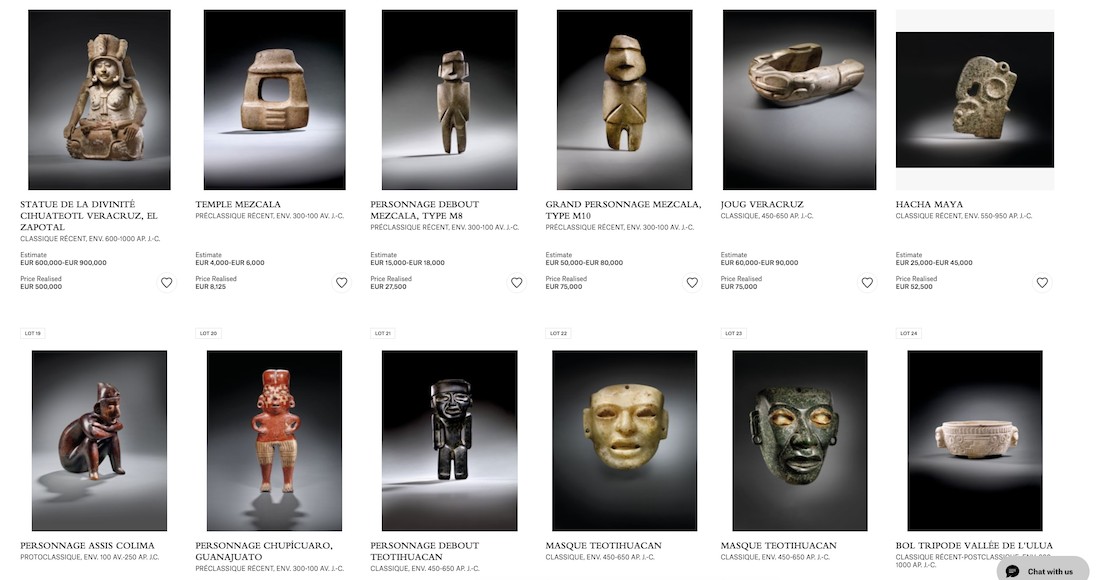Open the red Chupícuaro figure photo
This screenshot has width=1100, height=580.
point(274,440)
